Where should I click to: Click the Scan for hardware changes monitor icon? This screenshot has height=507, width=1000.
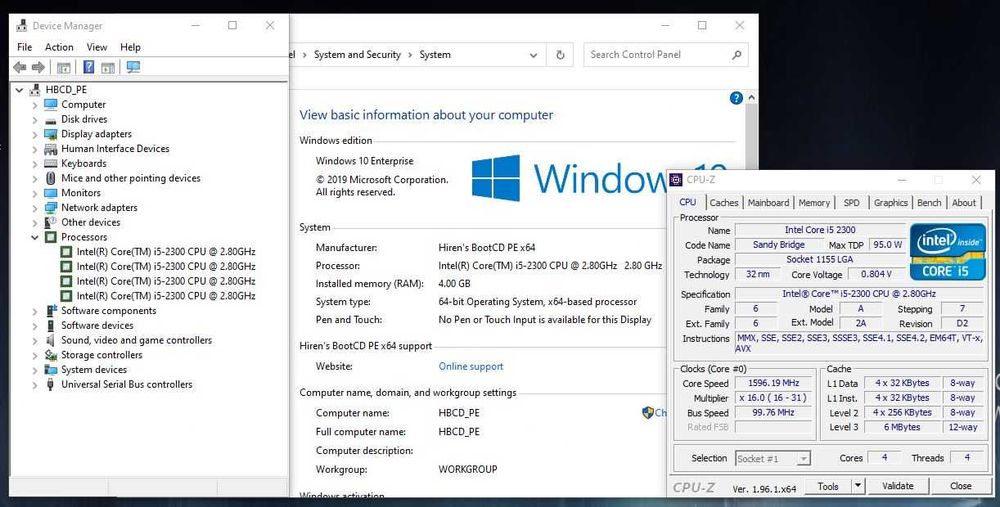point(133,67)
